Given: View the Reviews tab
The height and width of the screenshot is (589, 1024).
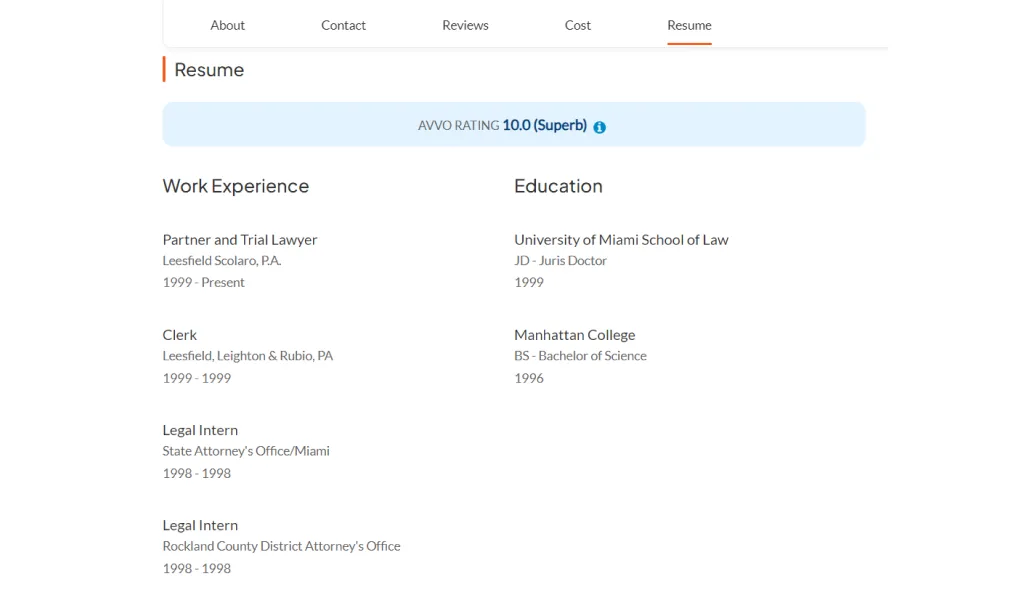Looking at the screenshot, I should pos(465,25).
